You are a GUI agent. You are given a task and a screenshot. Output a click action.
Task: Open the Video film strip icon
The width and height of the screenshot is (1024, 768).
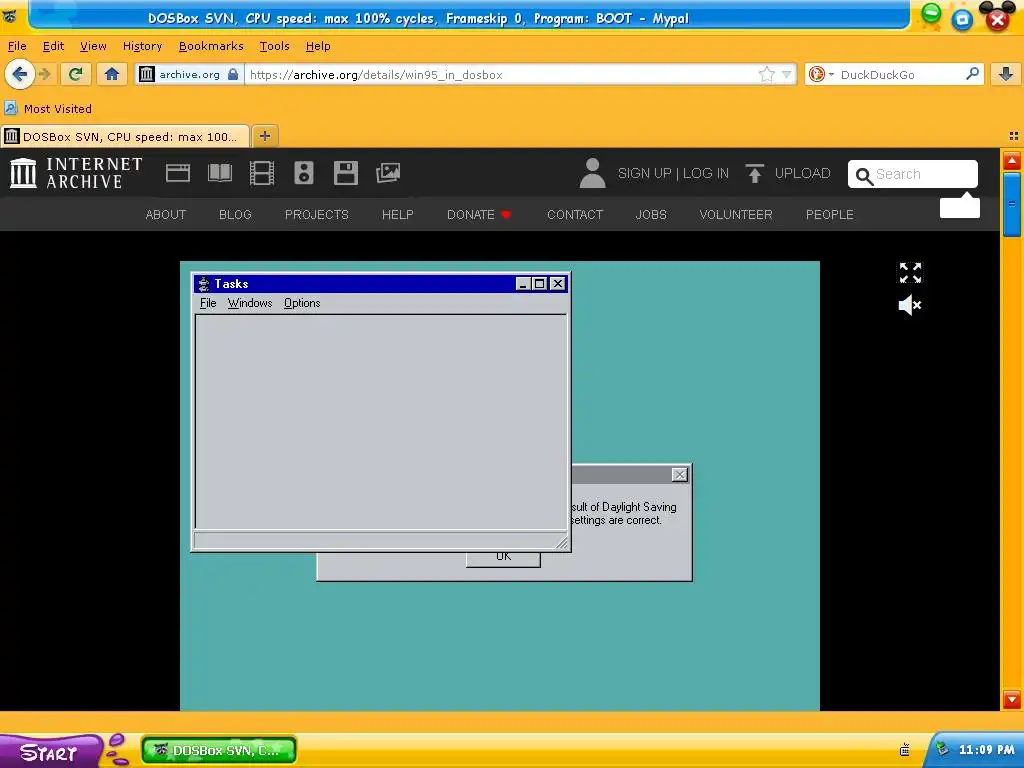pos(261,173)
